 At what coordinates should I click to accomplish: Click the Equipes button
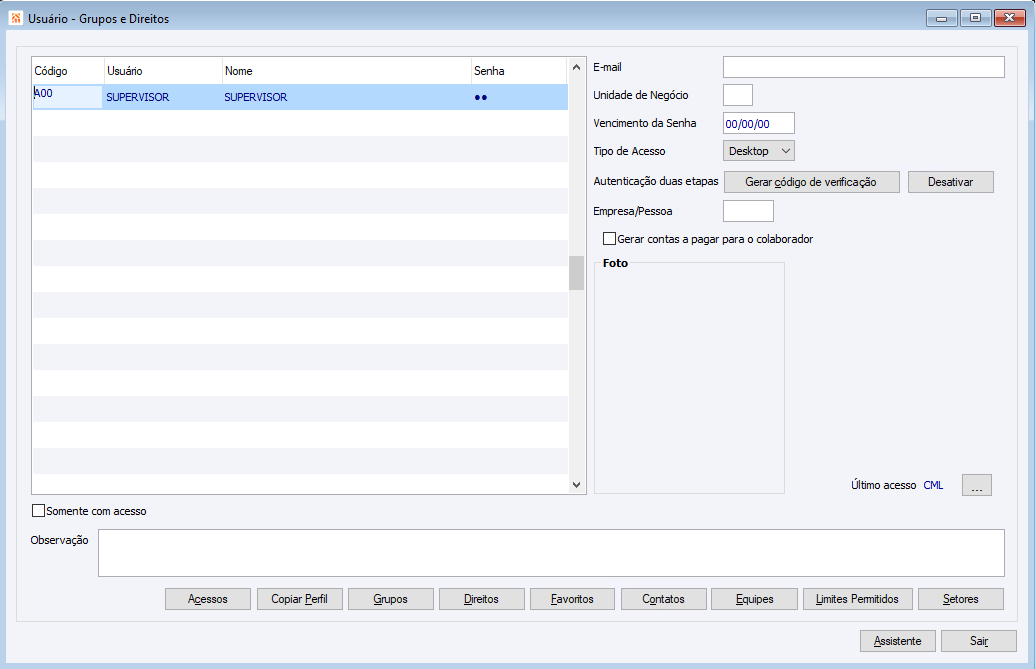[754, 599]
